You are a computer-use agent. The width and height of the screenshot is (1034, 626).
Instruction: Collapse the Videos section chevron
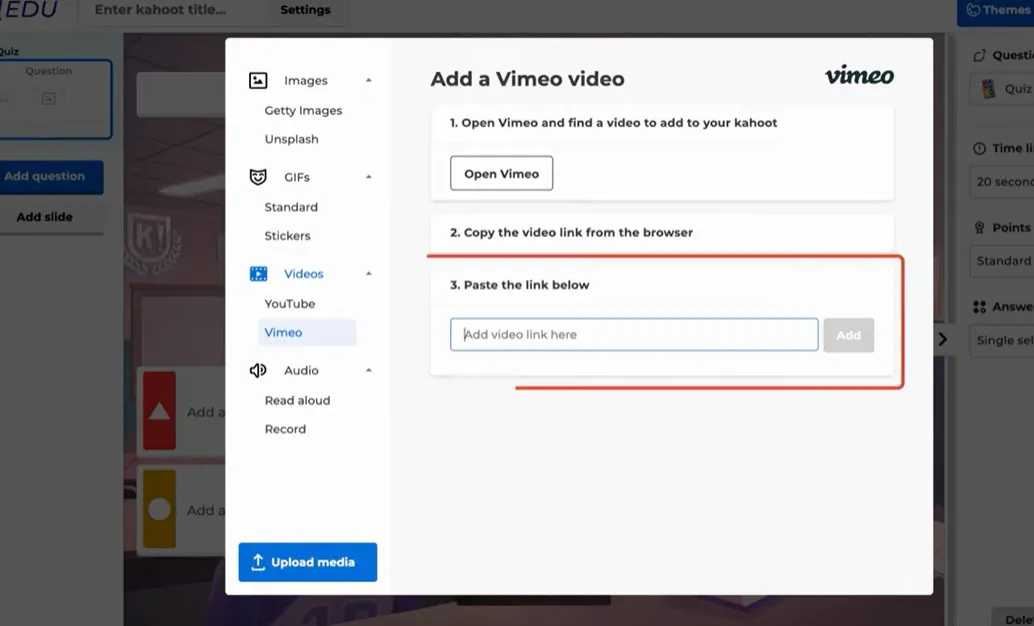(368, 274)
